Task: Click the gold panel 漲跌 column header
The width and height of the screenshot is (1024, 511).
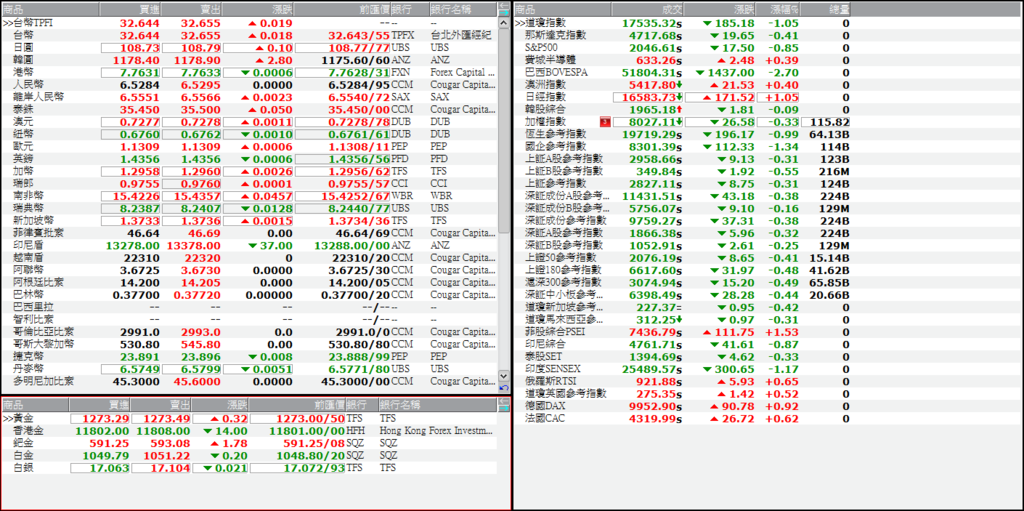Action: 220,404
